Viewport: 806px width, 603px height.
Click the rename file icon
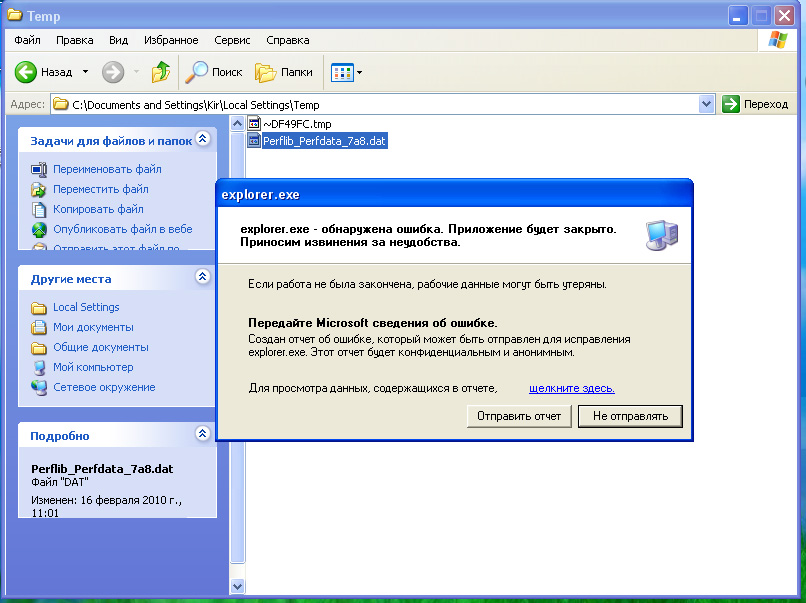tap(39, 170)
